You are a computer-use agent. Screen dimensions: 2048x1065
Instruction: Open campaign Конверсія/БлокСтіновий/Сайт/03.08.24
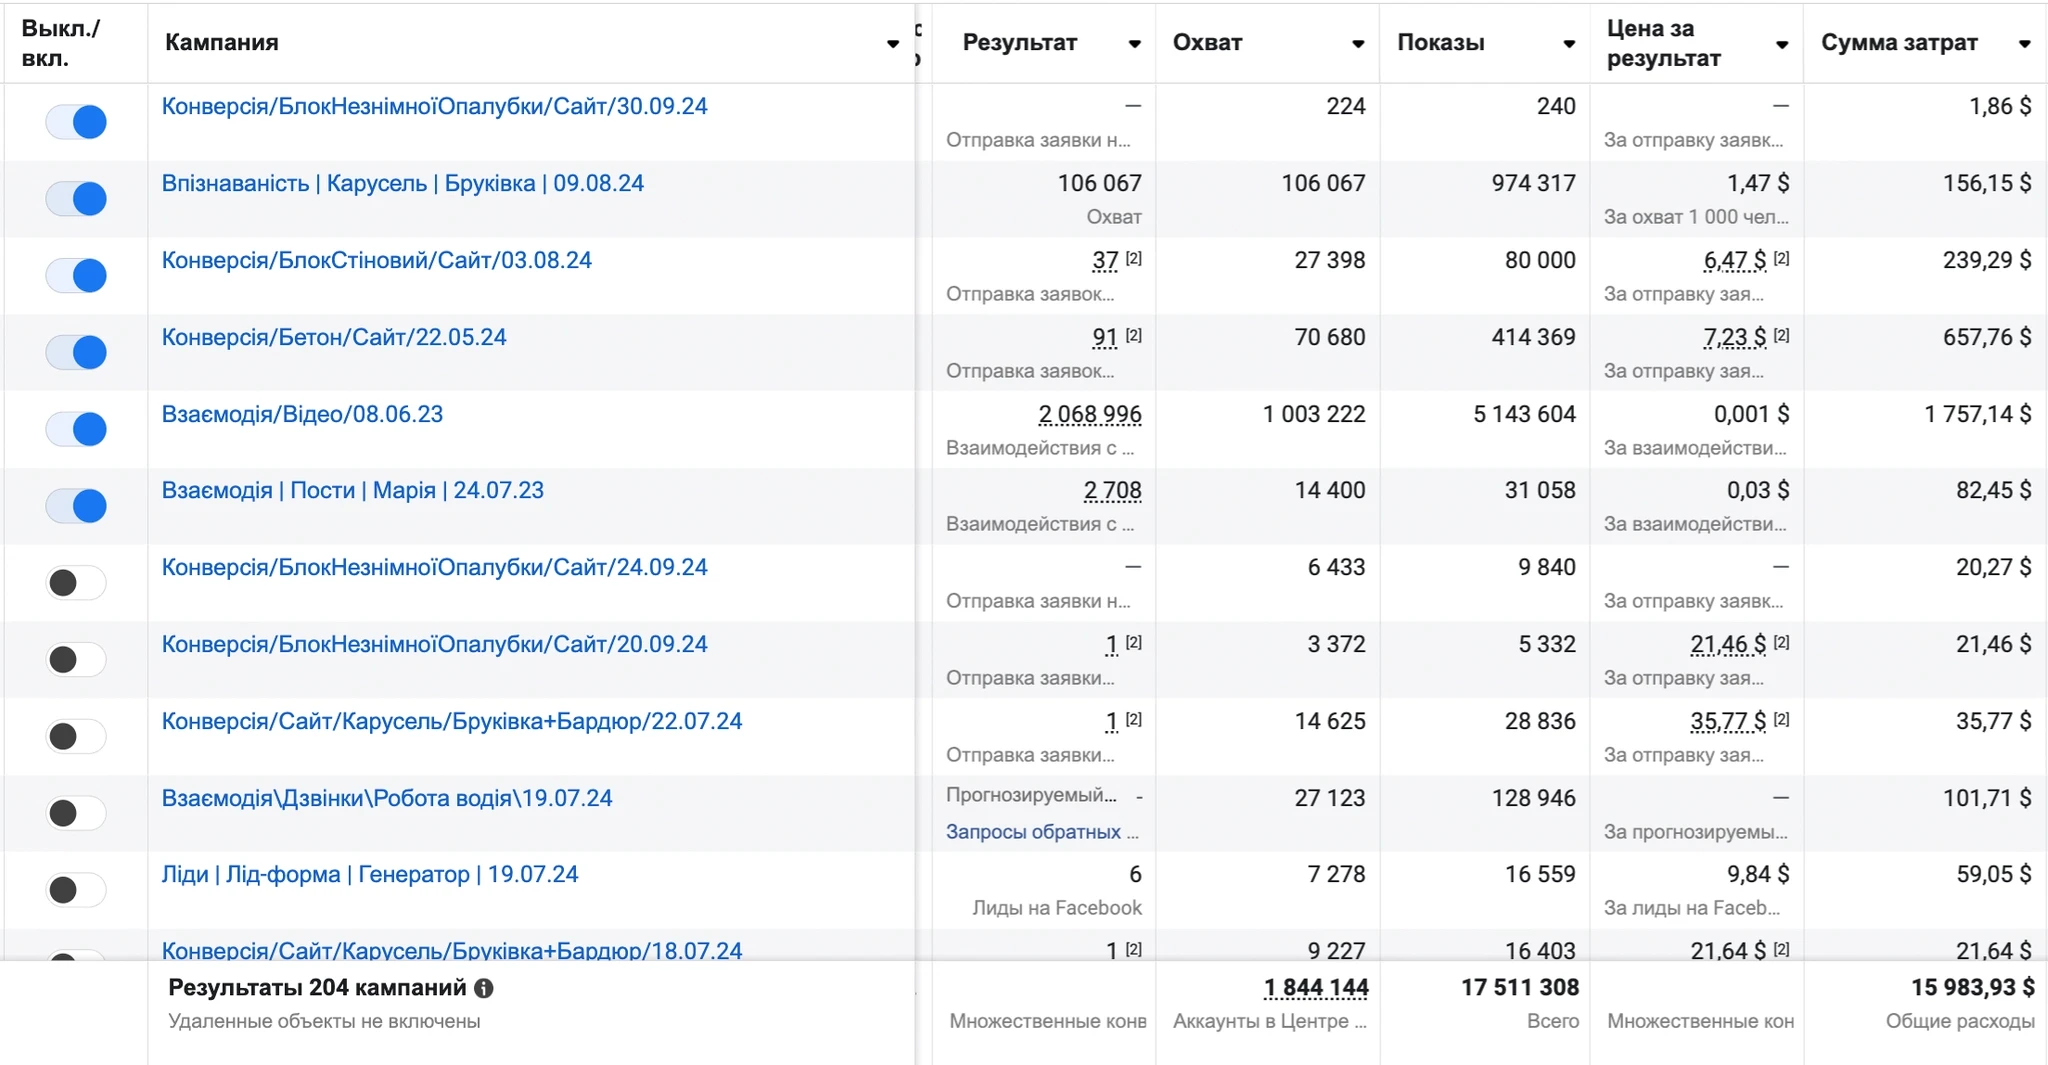click(x=376, y=261)
